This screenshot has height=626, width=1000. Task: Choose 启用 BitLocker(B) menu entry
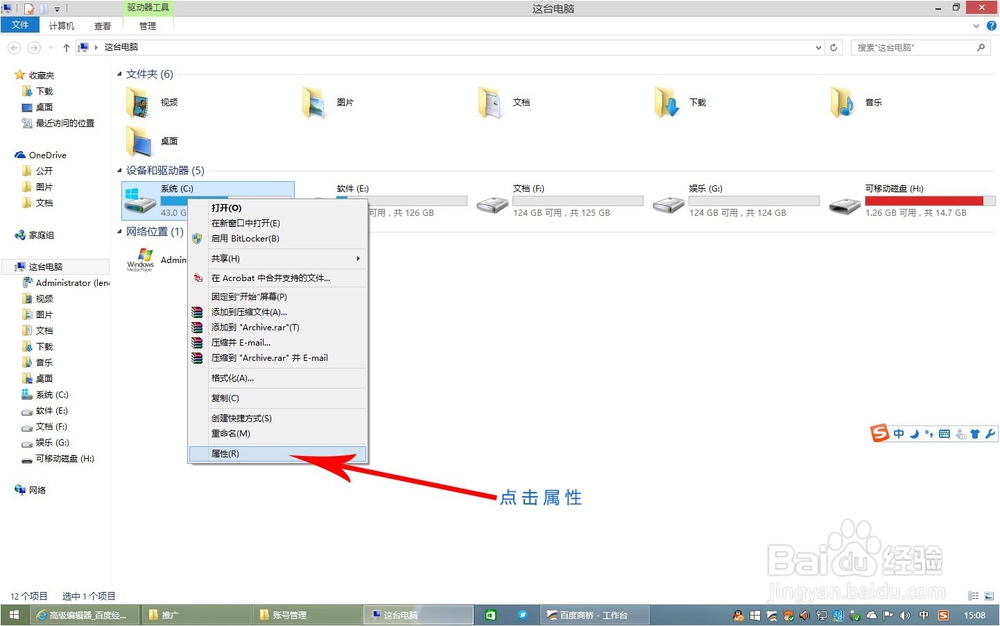(x=278, y=238)
